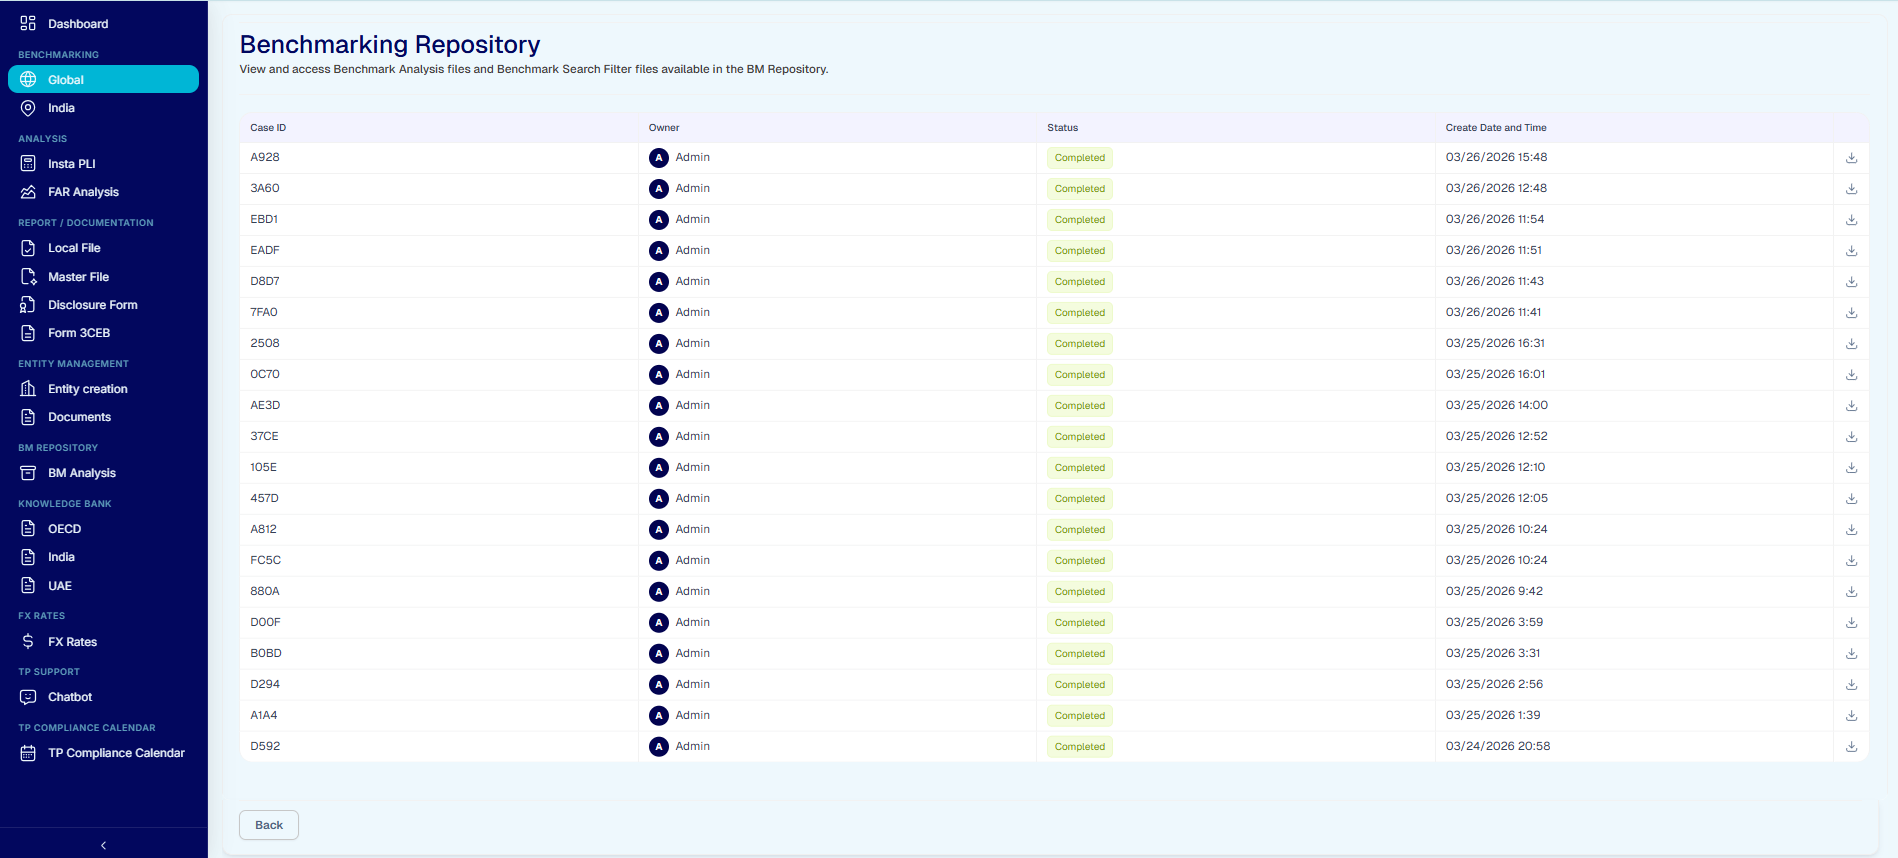Click date 03/24/2026 20:58
This screenshot has width=1898, height=858.
1498,746
